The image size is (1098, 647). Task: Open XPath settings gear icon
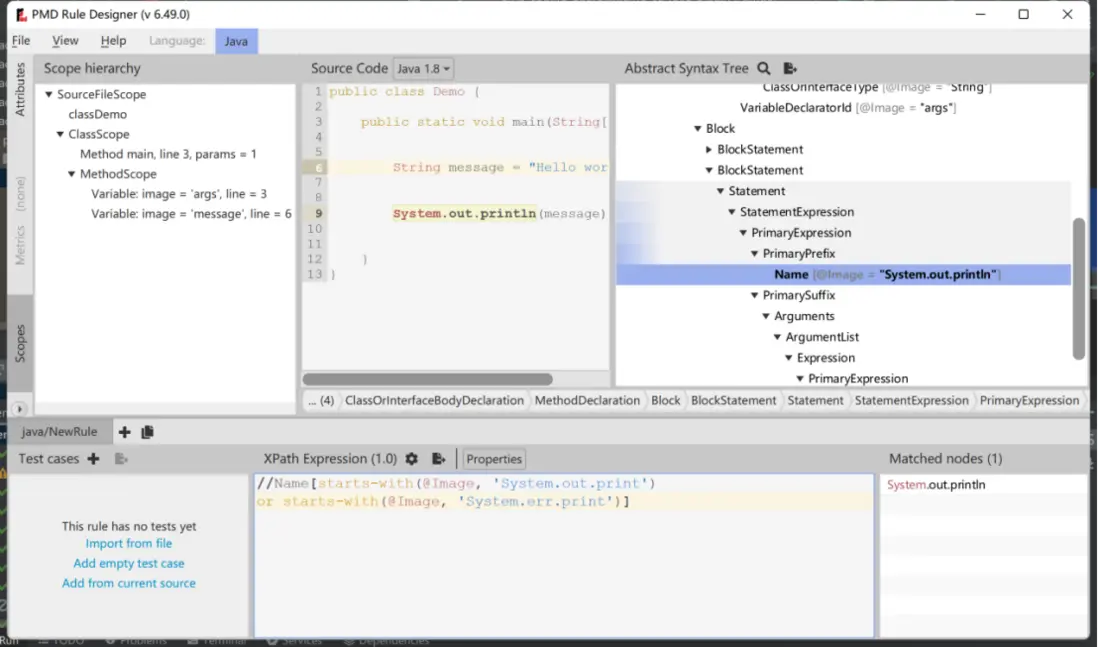[x=411, y=459]
